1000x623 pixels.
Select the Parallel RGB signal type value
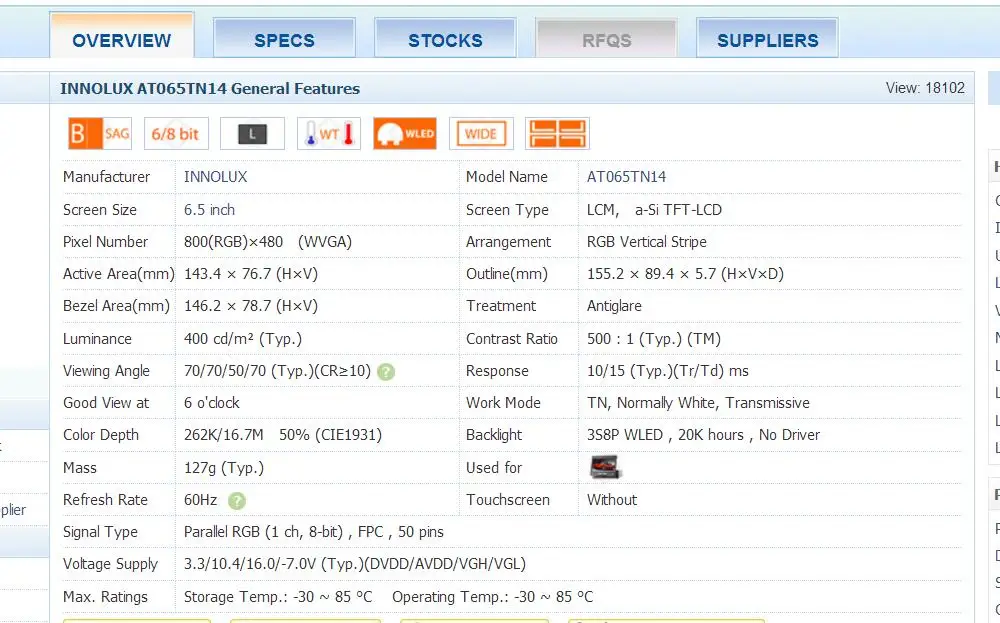[314, 531]
